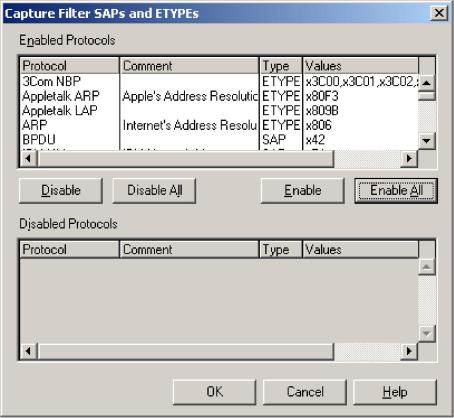The width and height of the screenshot is (454, 418).
Task: Select the 3Com NBP protocol row
Action: (219, 81)
